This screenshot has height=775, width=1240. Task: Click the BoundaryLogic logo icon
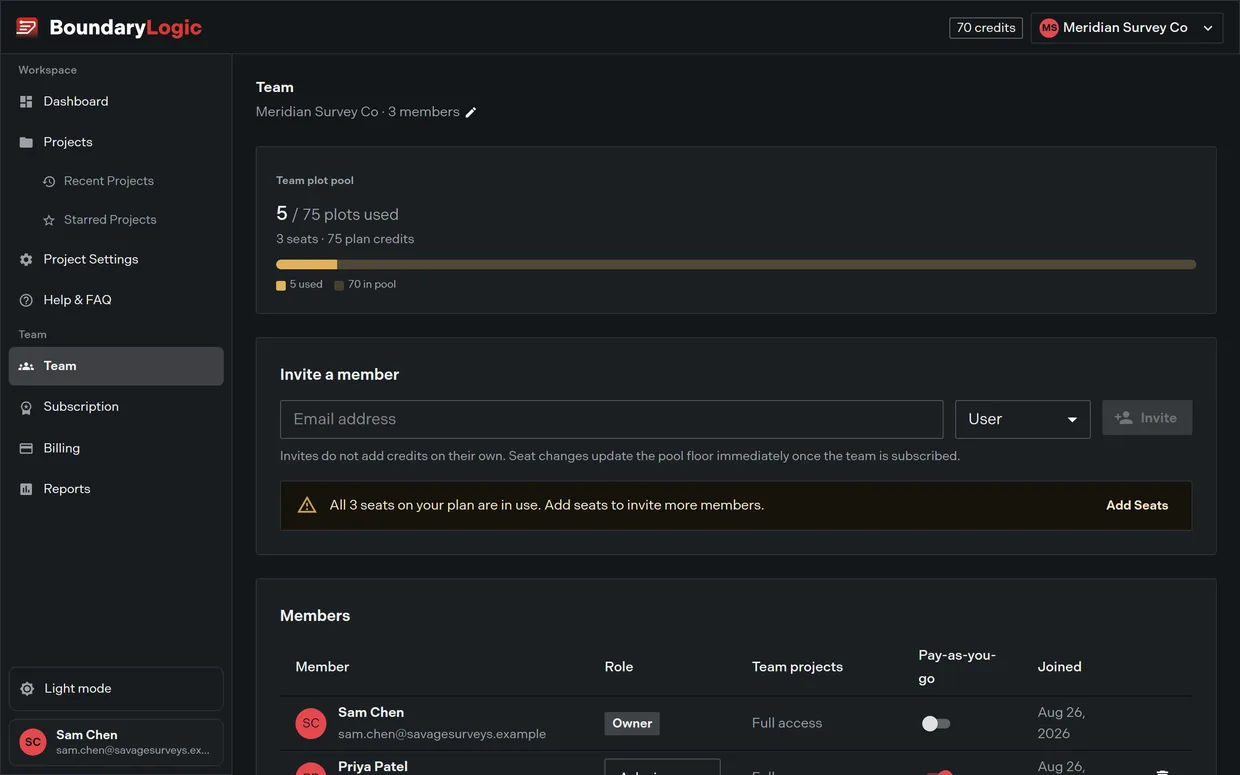coord(27,27)
